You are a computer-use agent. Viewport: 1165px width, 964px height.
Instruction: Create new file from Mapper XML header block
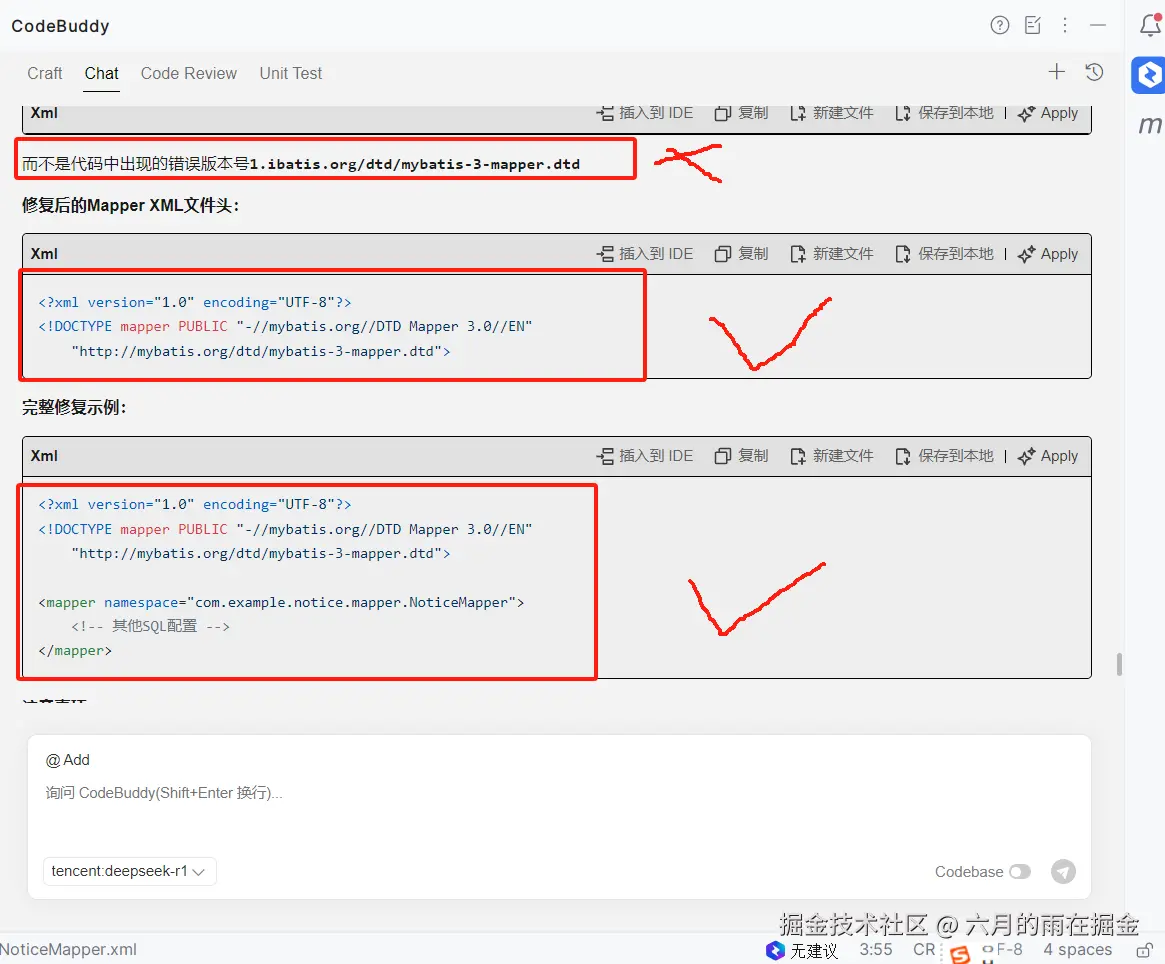pos(831,254)
